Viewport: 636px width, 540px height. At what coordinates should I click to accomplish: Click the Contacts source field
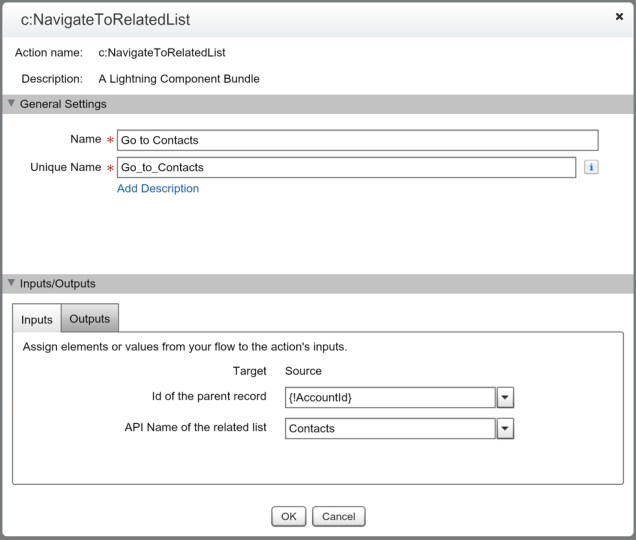[x=389, y=429]
